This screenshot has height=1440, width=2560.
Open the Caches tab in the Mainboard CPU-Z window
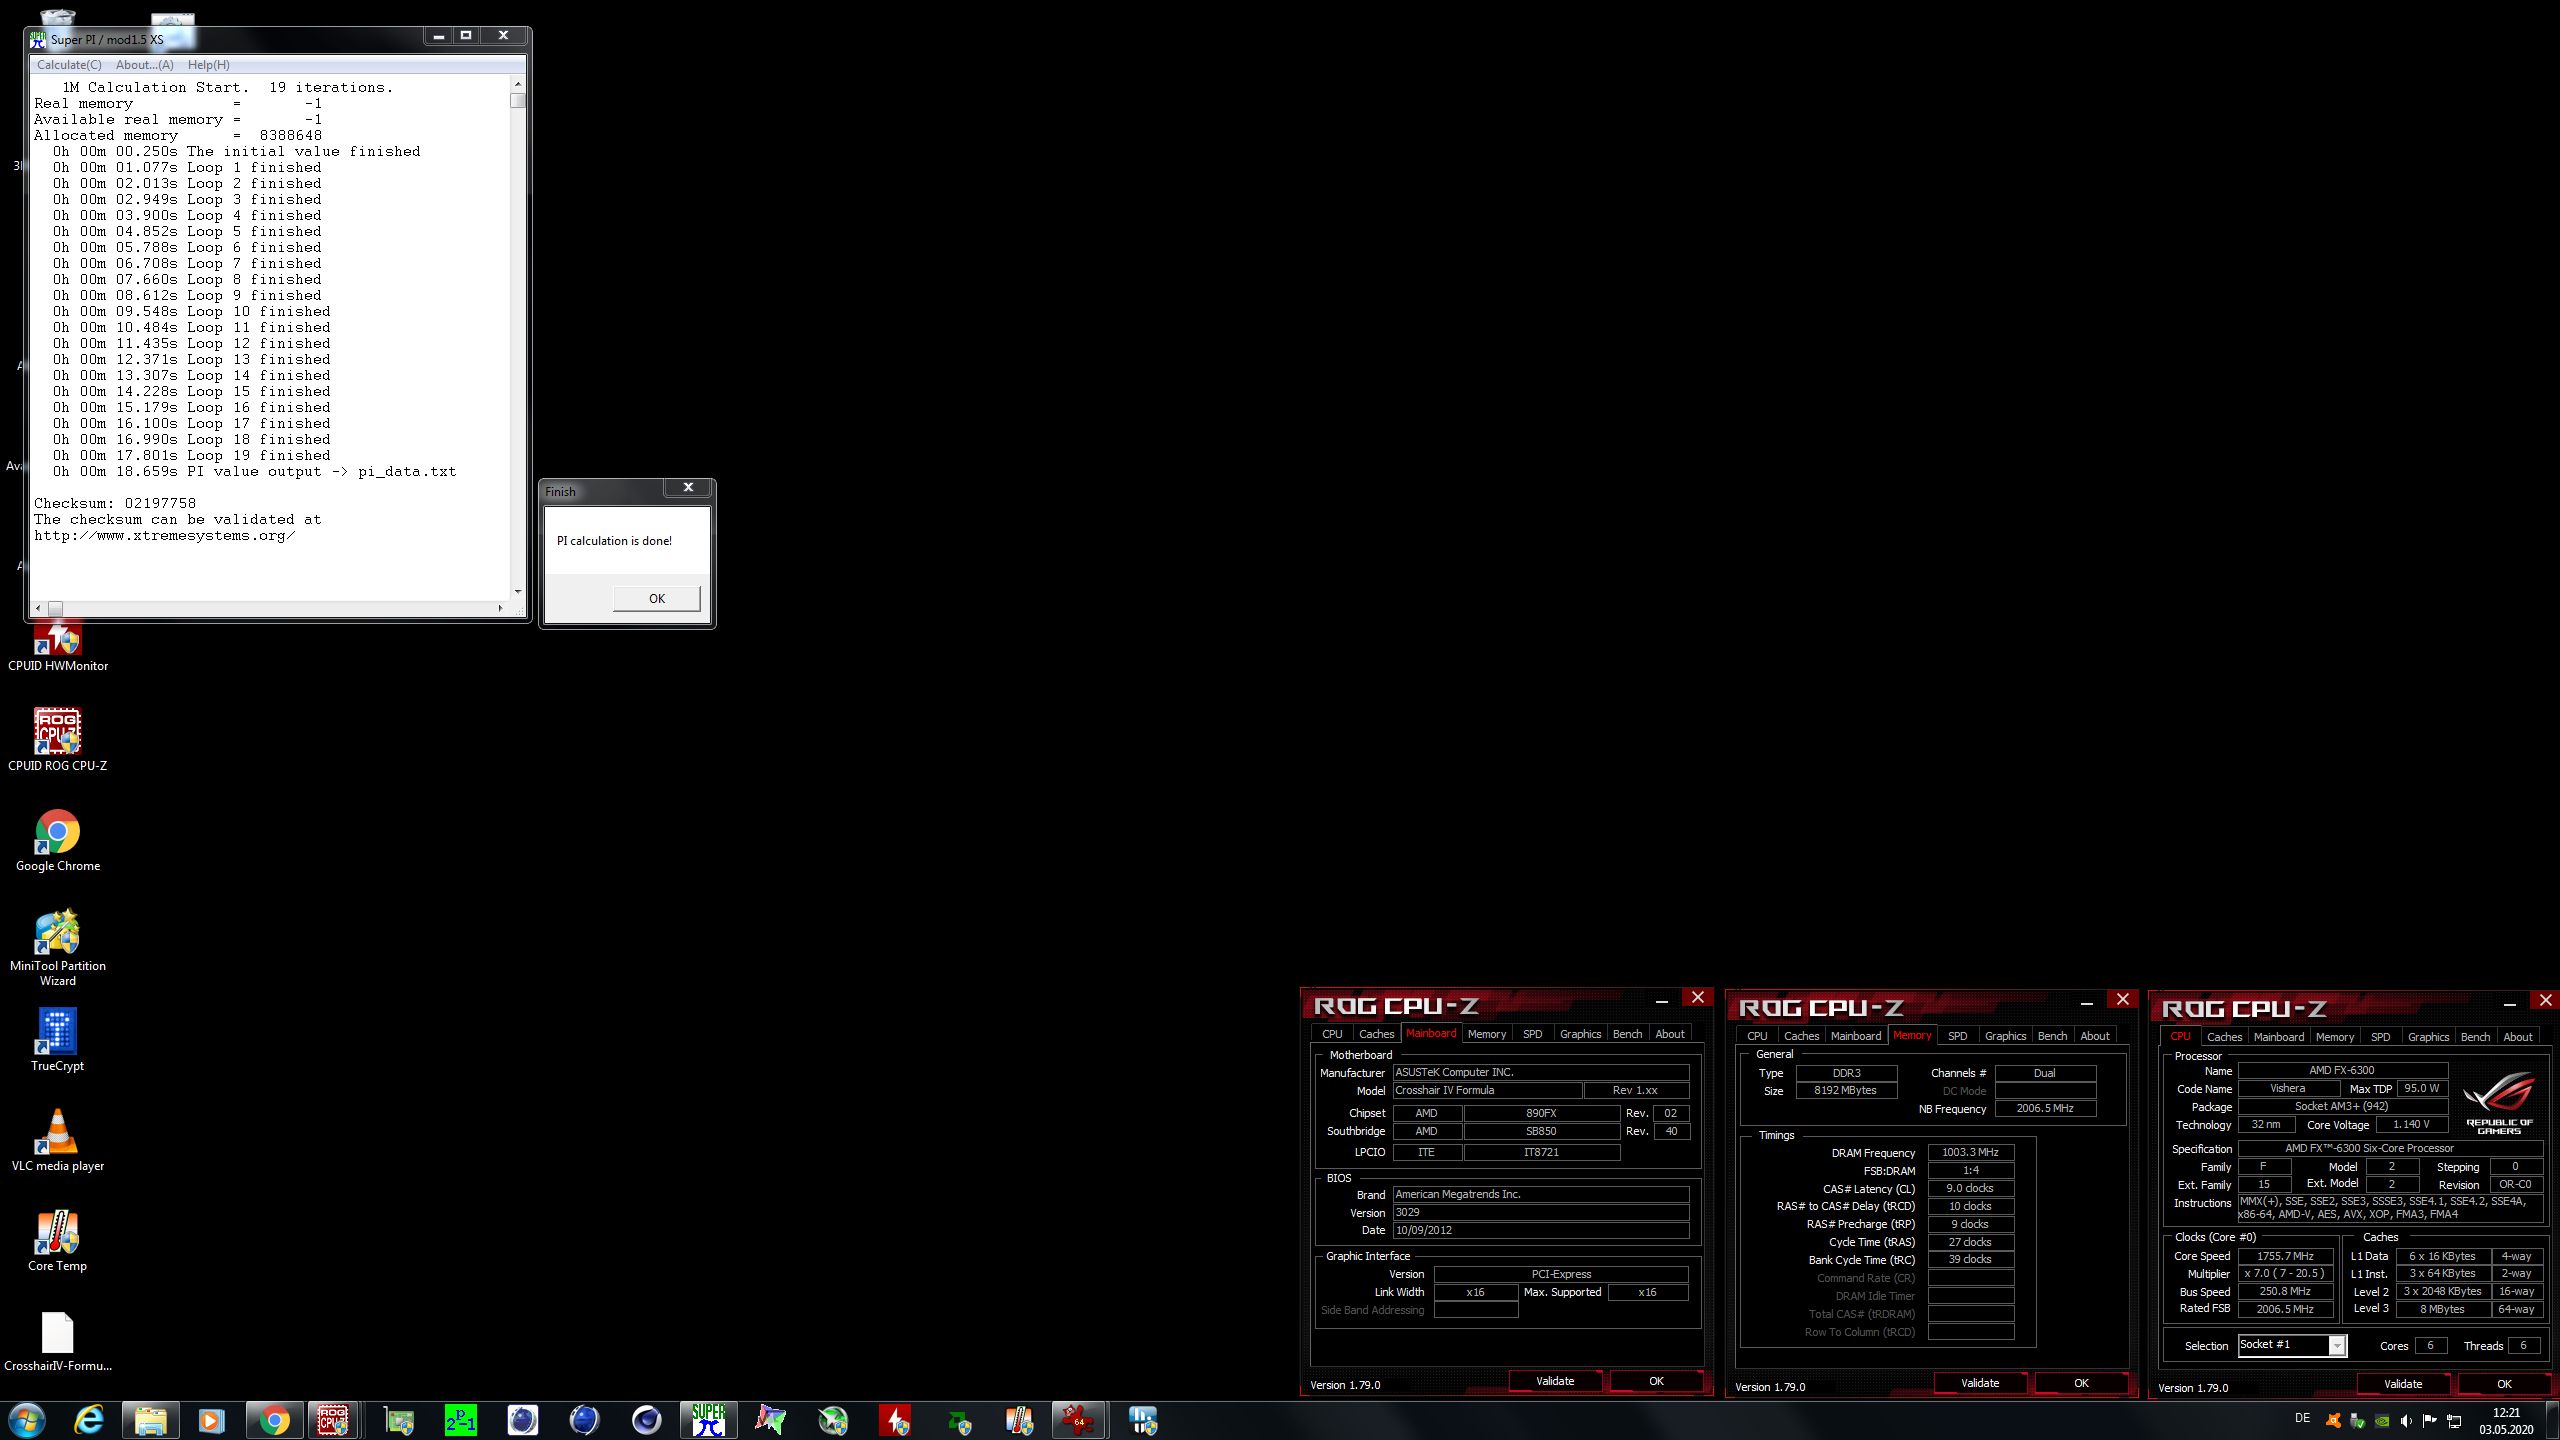tap(1377, 1034)
